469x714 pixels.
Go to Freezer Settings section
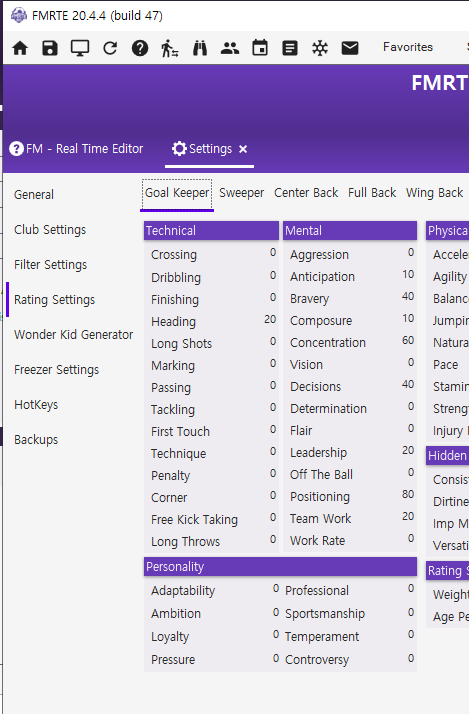pos(56,370)
